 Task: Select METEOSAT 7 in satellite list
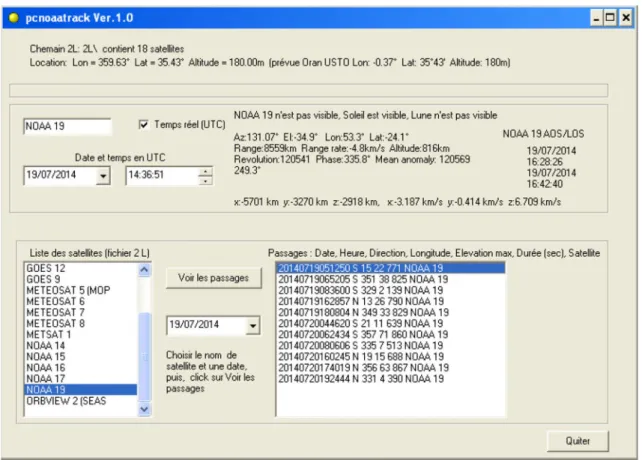(81, 313)
